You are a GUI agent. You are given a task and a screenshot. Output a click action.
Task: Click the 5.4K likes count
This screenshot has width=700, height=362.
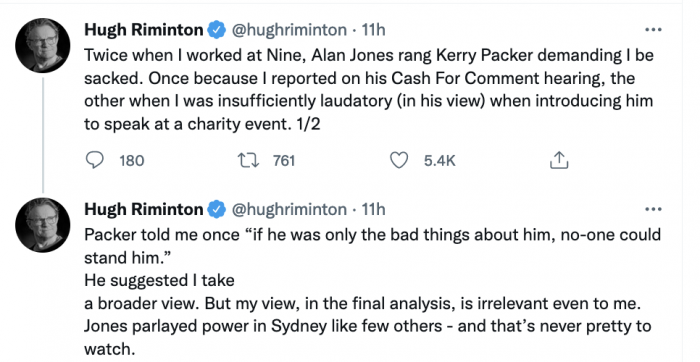click(x=440, y=161)
